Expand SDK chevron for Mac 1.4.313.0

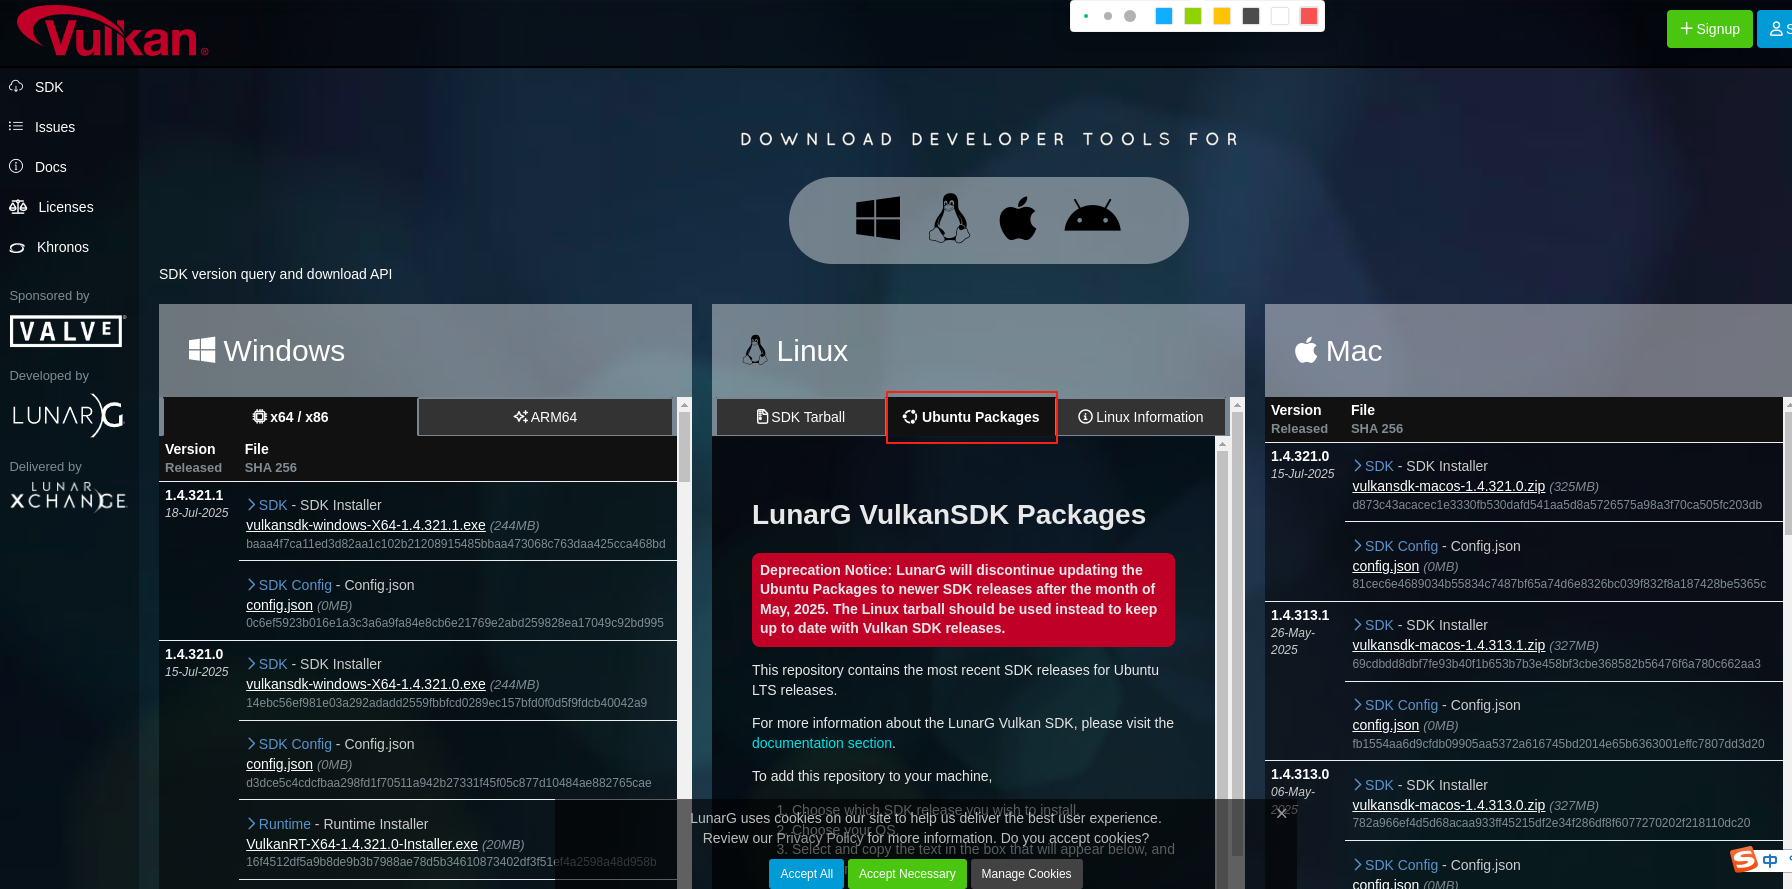coord(1358,784)
